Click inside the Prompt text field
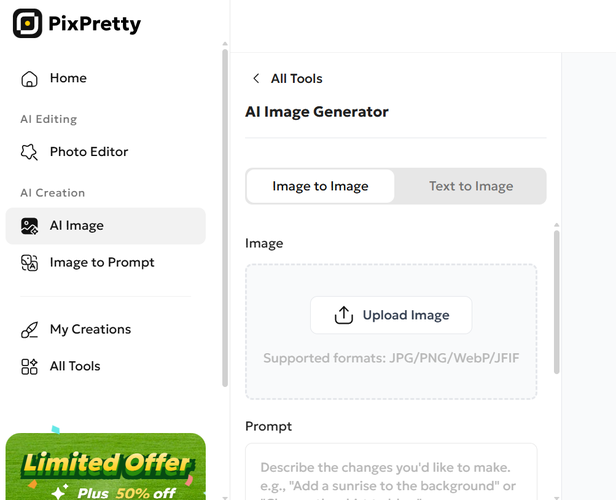Screen dimensions: 616x500 pyautogui.click(x=391, y=472)
